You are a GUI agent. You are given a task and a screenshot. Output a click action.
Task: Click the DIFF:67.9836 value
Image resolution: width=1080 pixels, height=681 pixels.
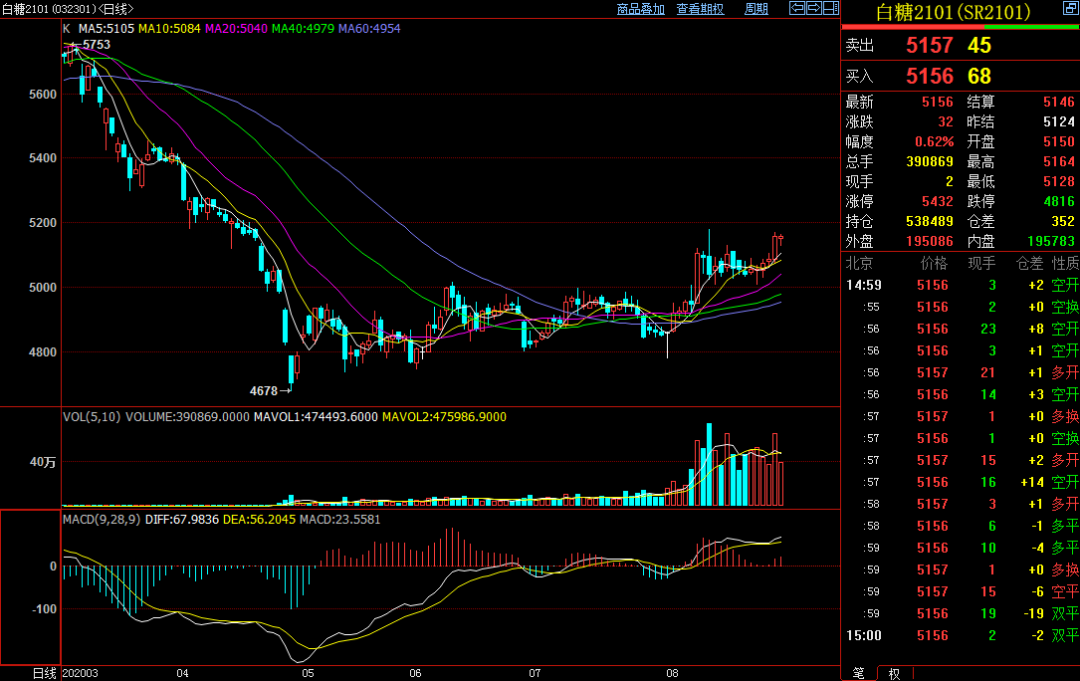point(182,519)
